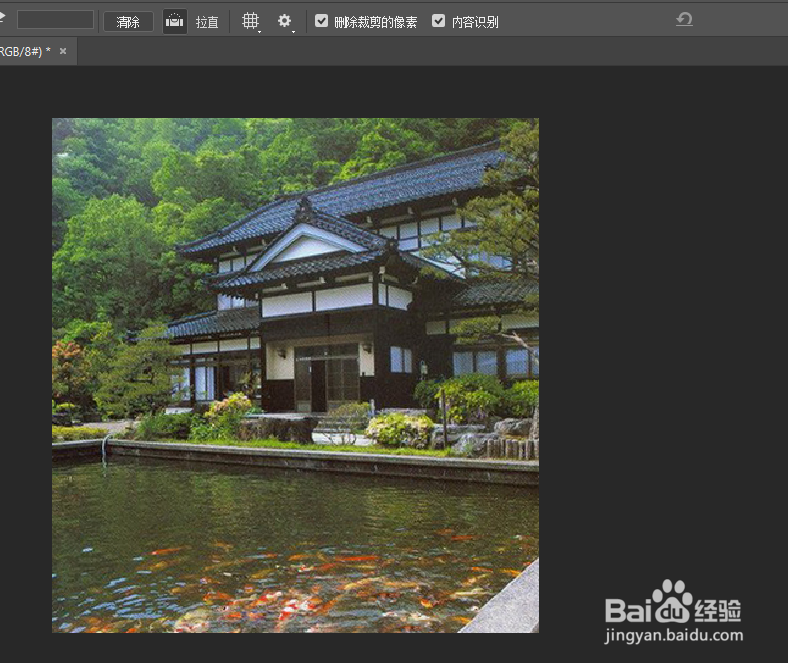The width and height of the screenshot is (788, 663).
Task: Close the RGB/8# document tab
Action: 63,51
